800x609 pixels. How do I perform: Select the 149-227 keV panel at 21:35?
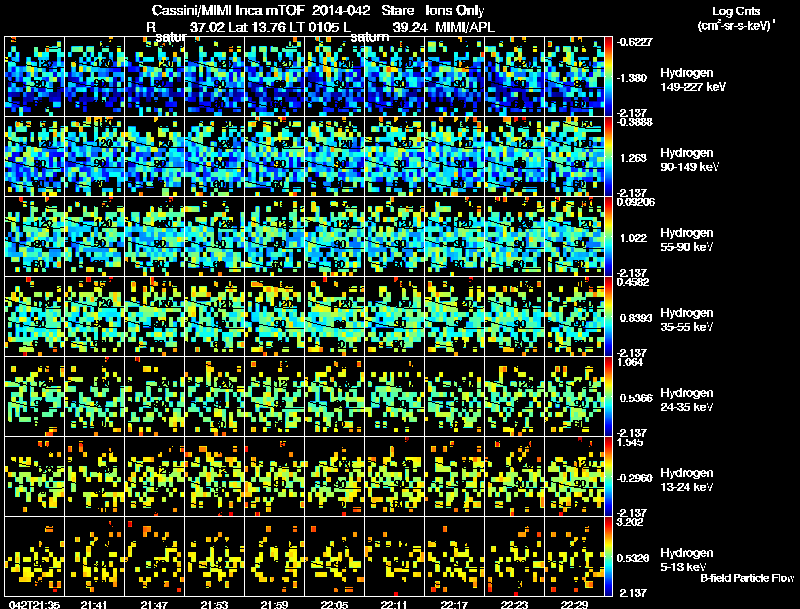click(35, 77)
